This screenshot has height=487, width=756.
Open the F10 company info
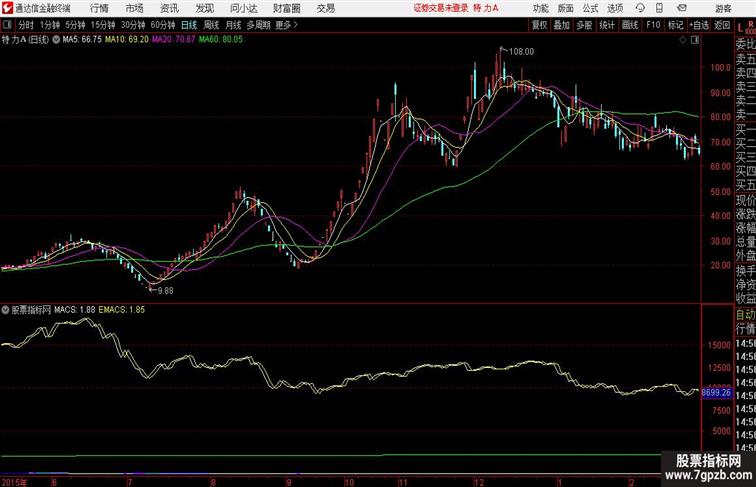(653, 25)
